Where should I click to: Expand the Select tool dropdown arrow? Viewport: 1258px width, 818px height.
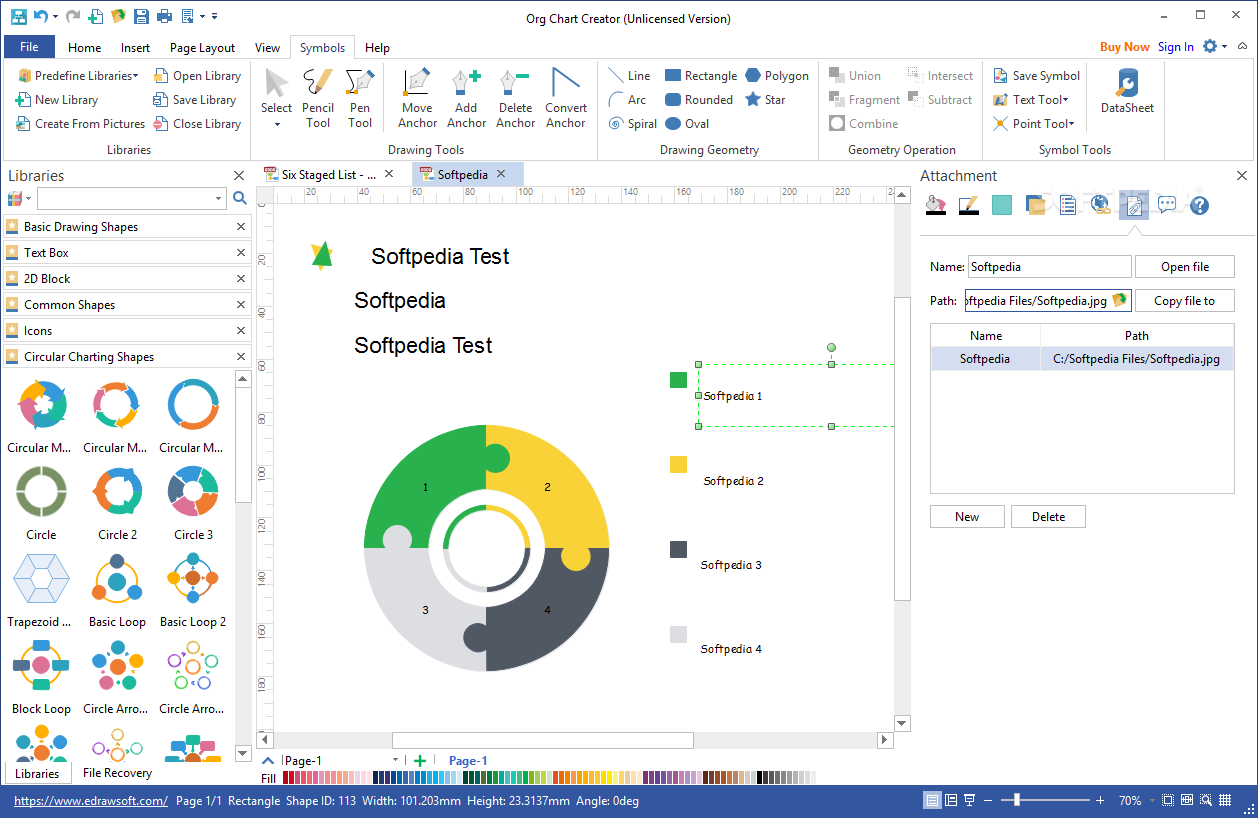point(277,125)
